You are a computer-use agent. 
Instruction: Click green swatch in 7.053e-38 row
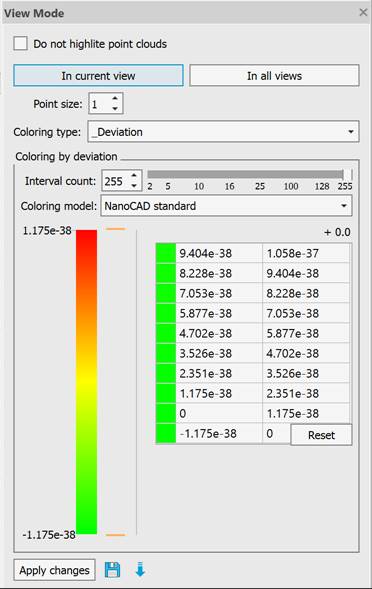(x=166, y=293)
